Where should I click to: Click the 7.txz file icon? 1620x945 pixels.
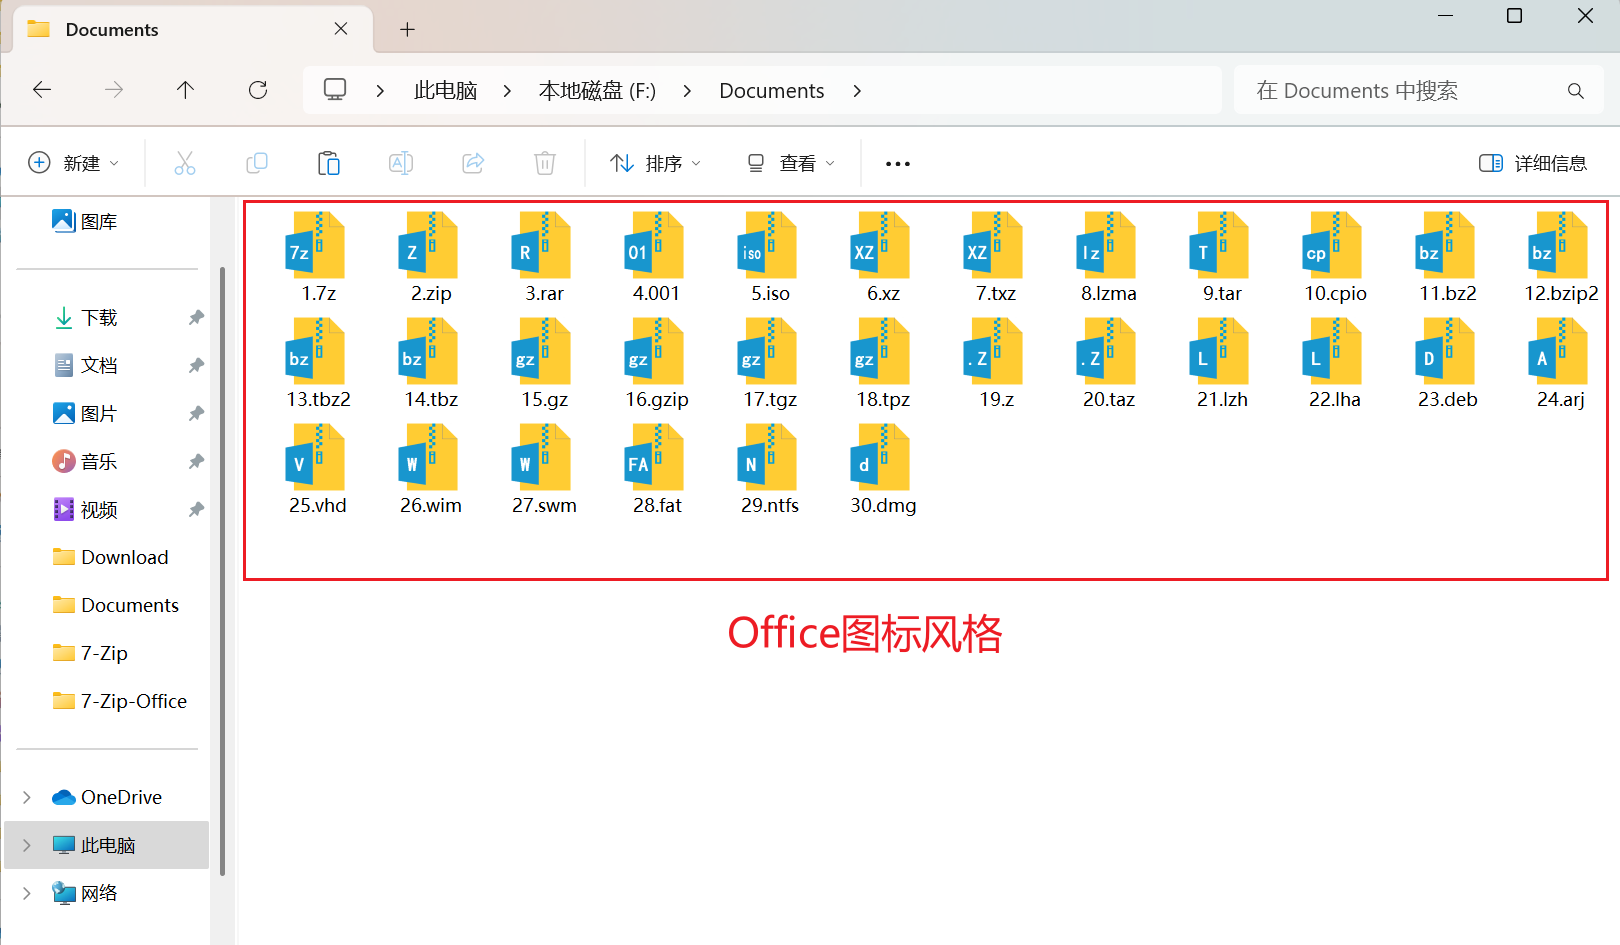[993, 245]
